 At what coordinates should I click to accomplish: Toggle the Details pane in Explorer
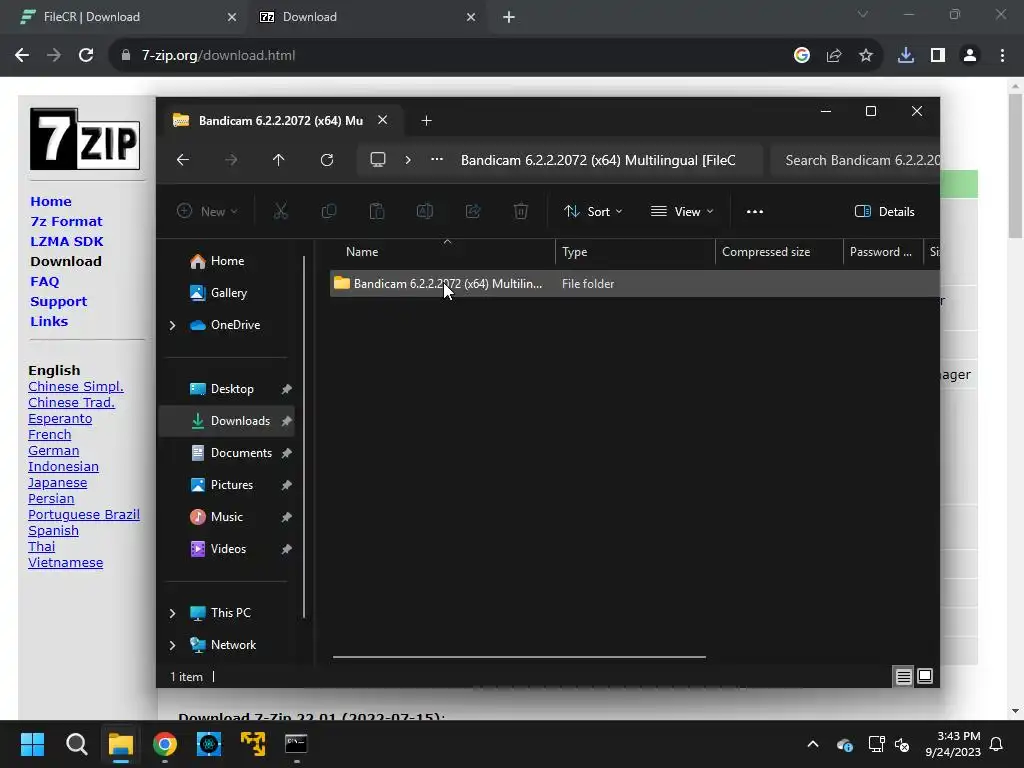coord(885,212)
